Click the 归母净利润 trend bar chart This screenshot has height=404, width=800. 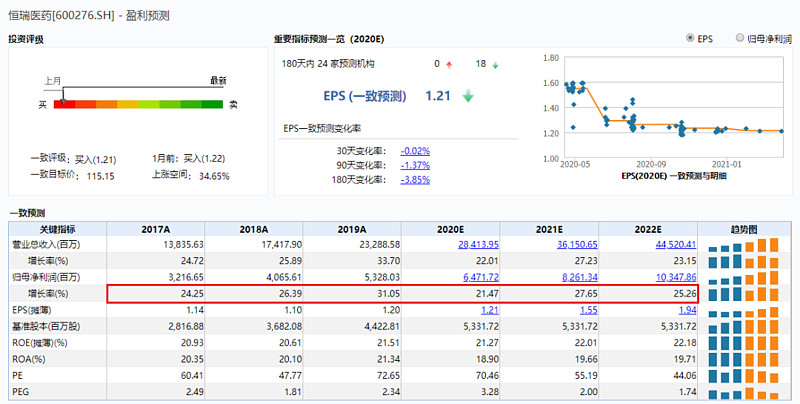743,277
